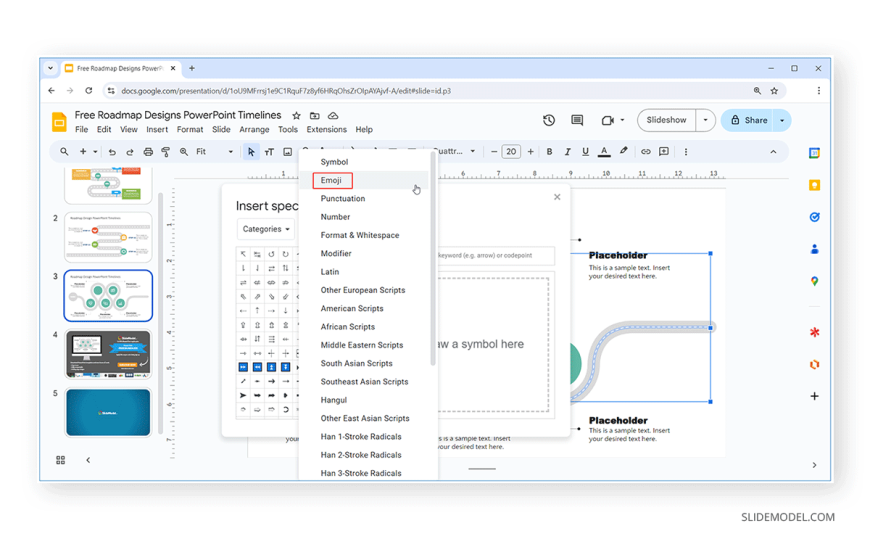Toggle italic formatting
This screenshot has height=539, width=870.
[567, 152]
